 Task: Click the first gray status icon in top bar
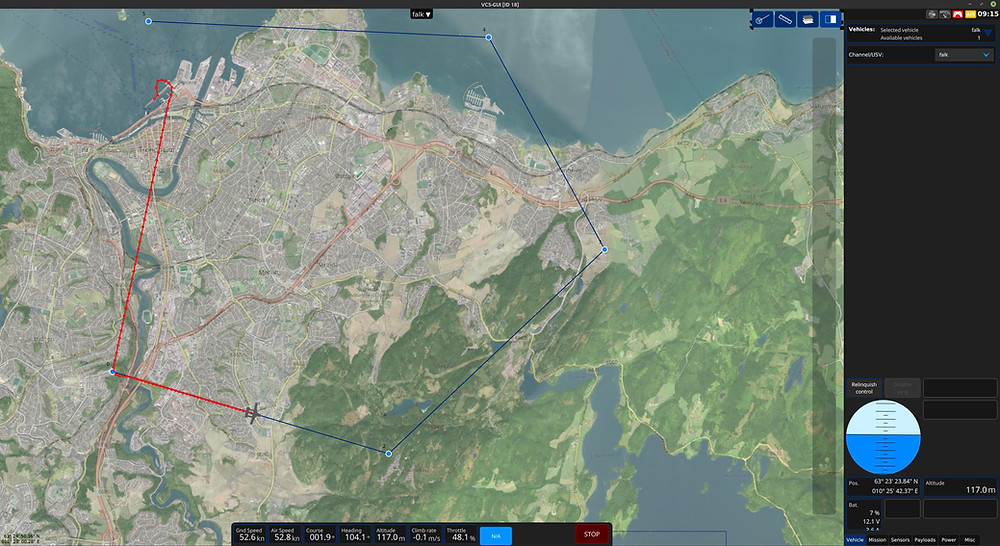(x=932, y=14)
